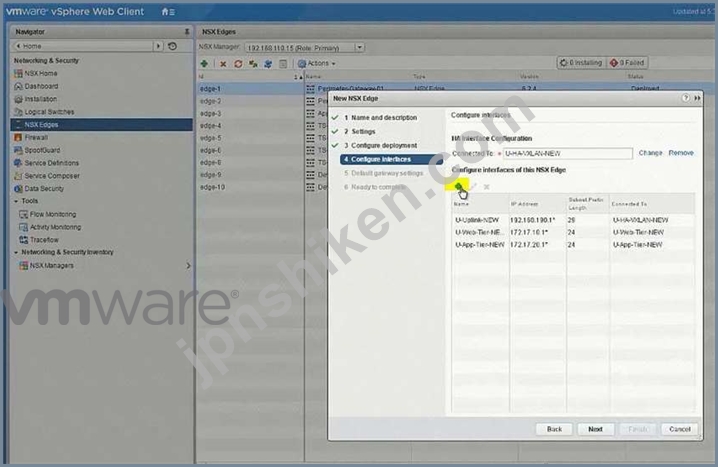The height and width of the screenshot is (467, 718).
Task: Collapse Networking & Security Inventory section
Action: [x=16, y=252]
